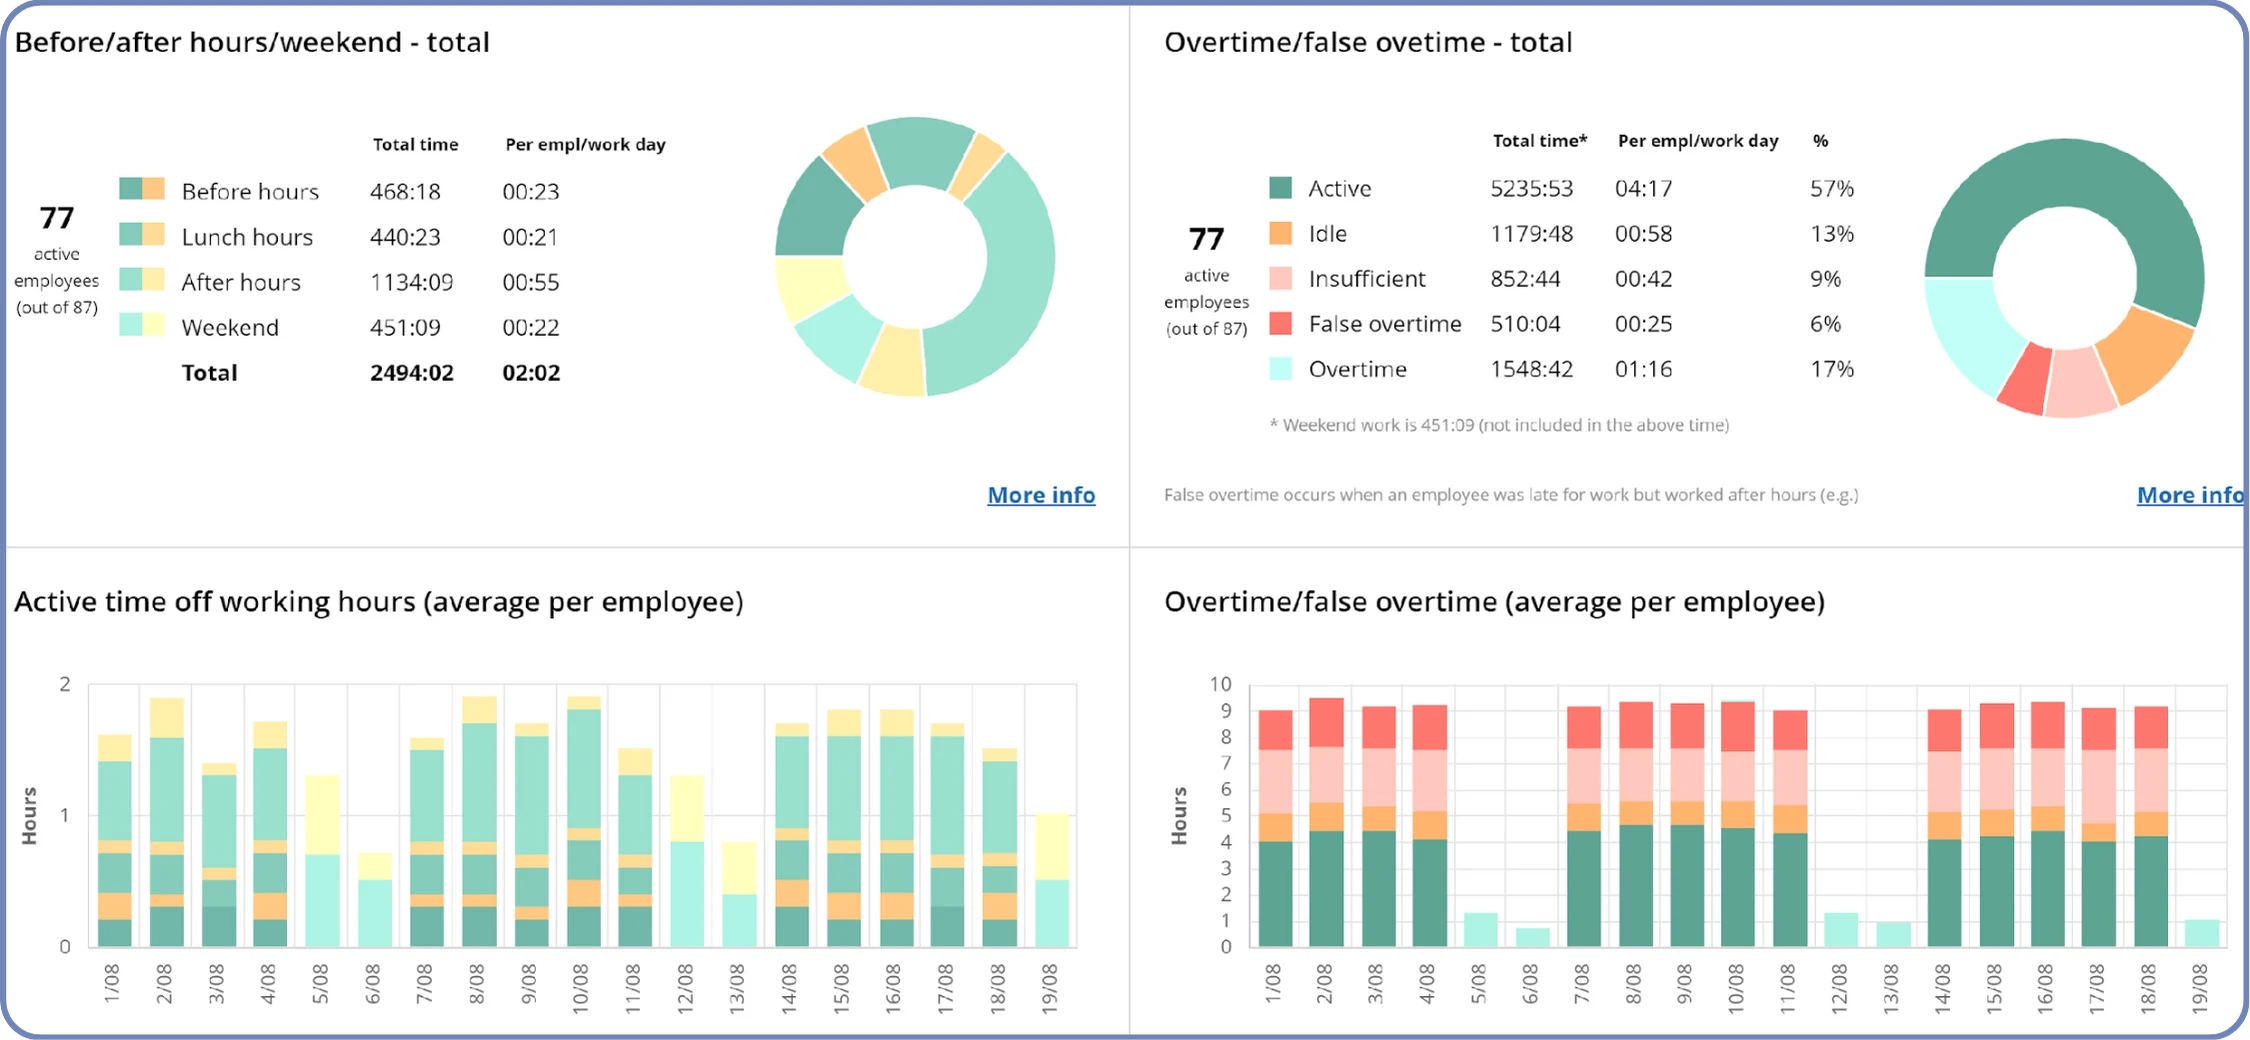
Task: Click the Total time value 468:18
Action: 405,191
